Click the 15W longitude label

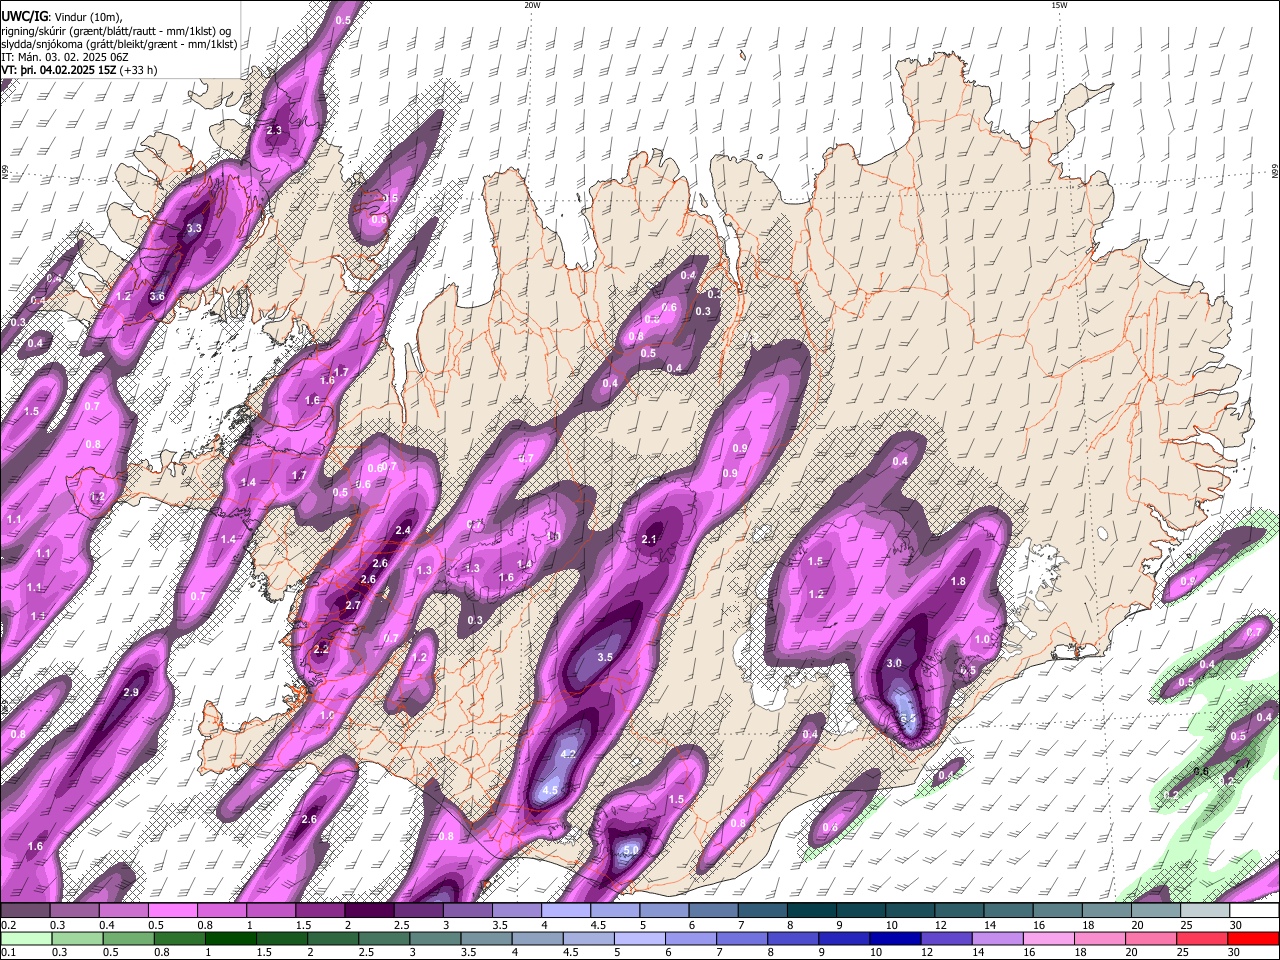(1059, 5)
